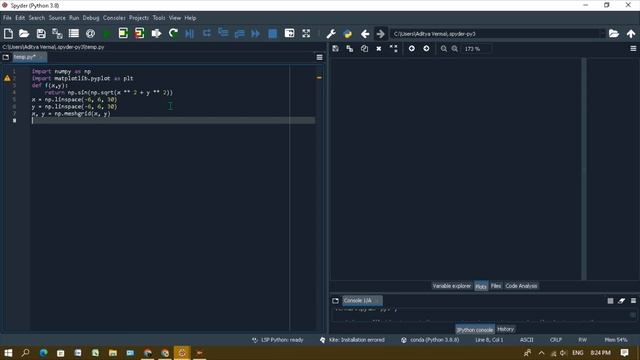Screen dimensions: 640x360
Task: Open the editor pane options menu
Action: point(320,57)
